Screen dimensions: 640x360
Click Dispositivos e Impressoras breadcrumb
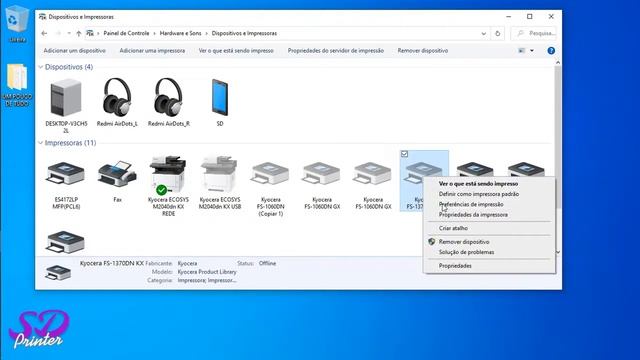click(244, 33)
